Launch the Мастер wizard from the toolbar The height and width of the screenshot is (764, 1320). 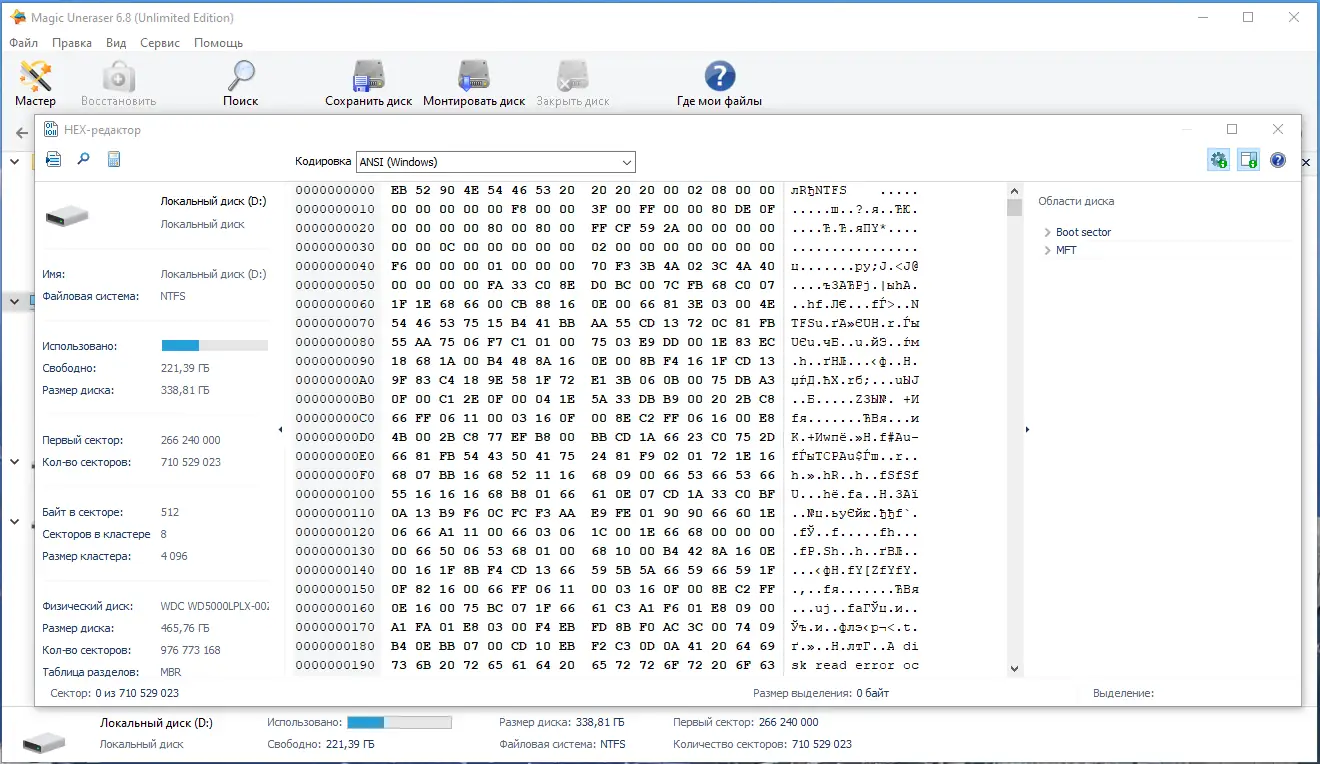(x=35, y=83)
